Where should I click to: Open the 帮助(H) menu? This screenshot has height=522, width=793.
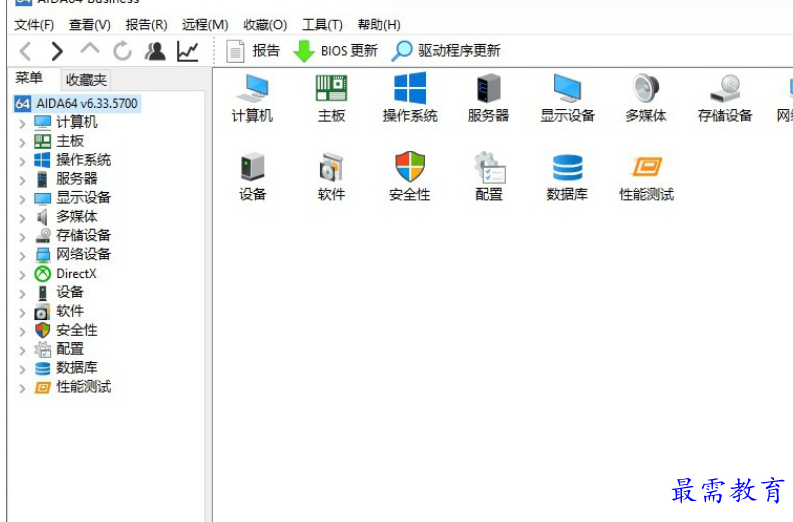point(379,25)
